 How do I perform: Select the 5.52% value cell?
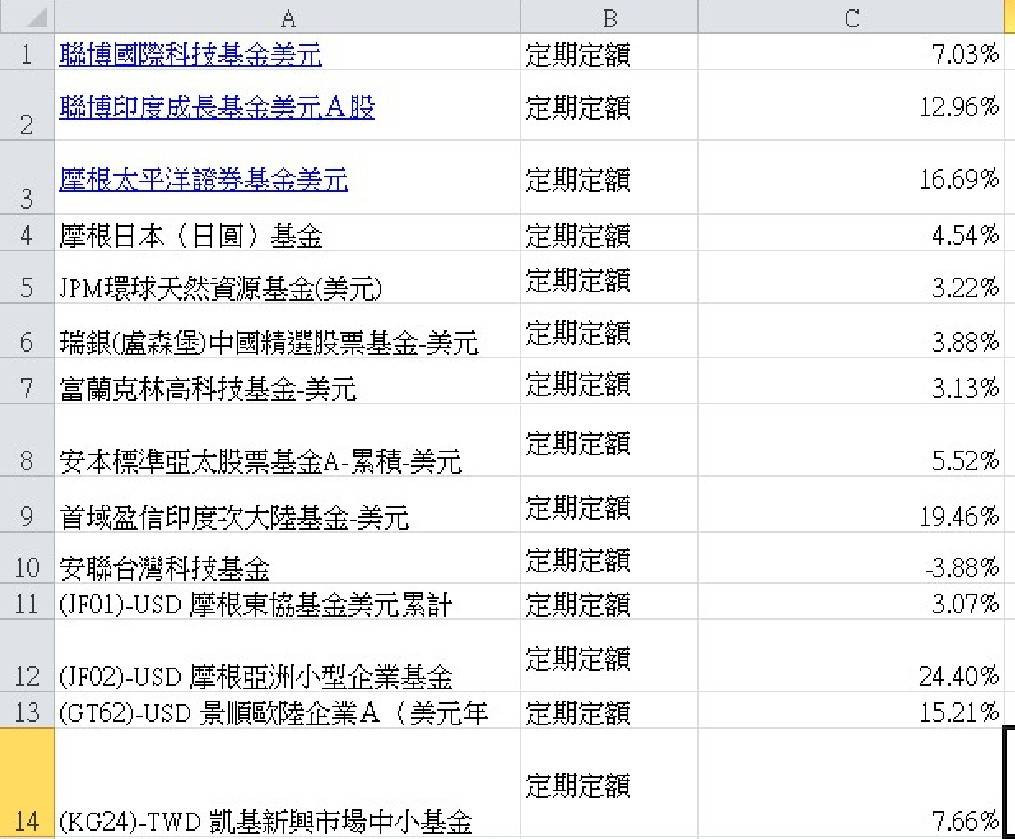coord(851,441)
